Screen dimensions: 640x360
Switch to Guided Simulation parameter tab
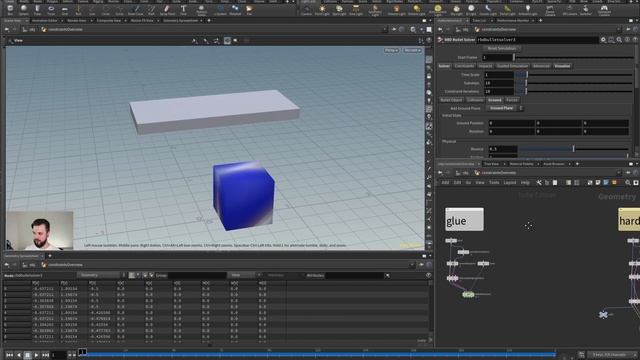[512, 66]
